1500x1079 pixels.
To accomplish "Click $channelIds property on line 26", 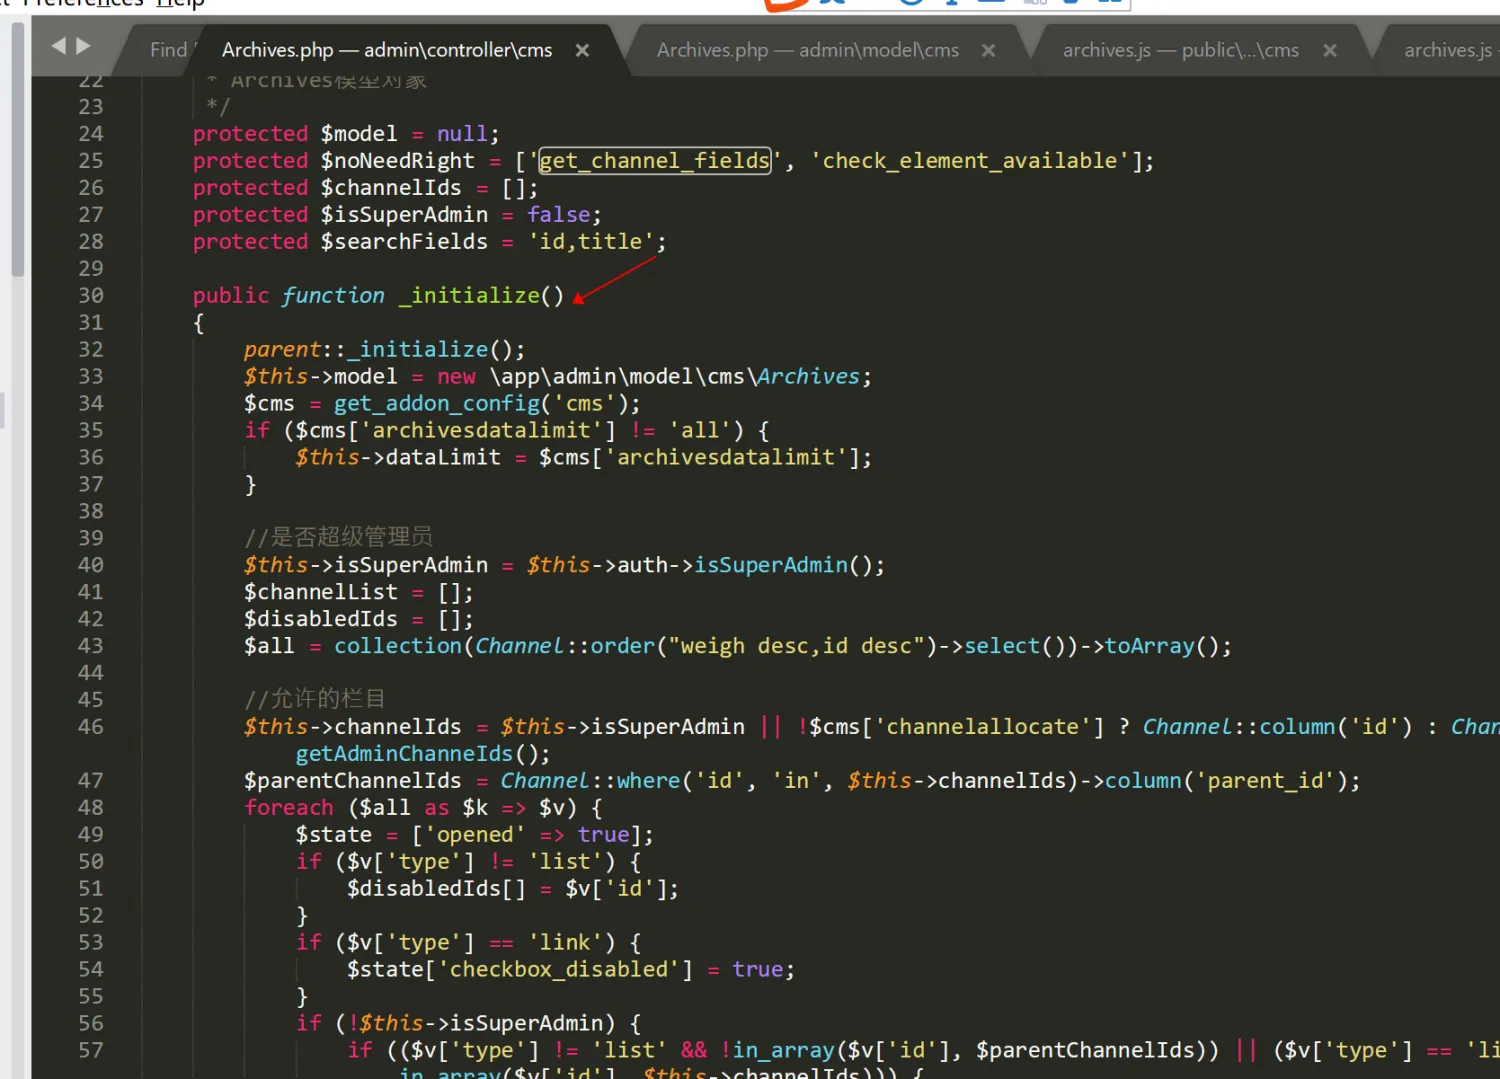I will 391,188.
